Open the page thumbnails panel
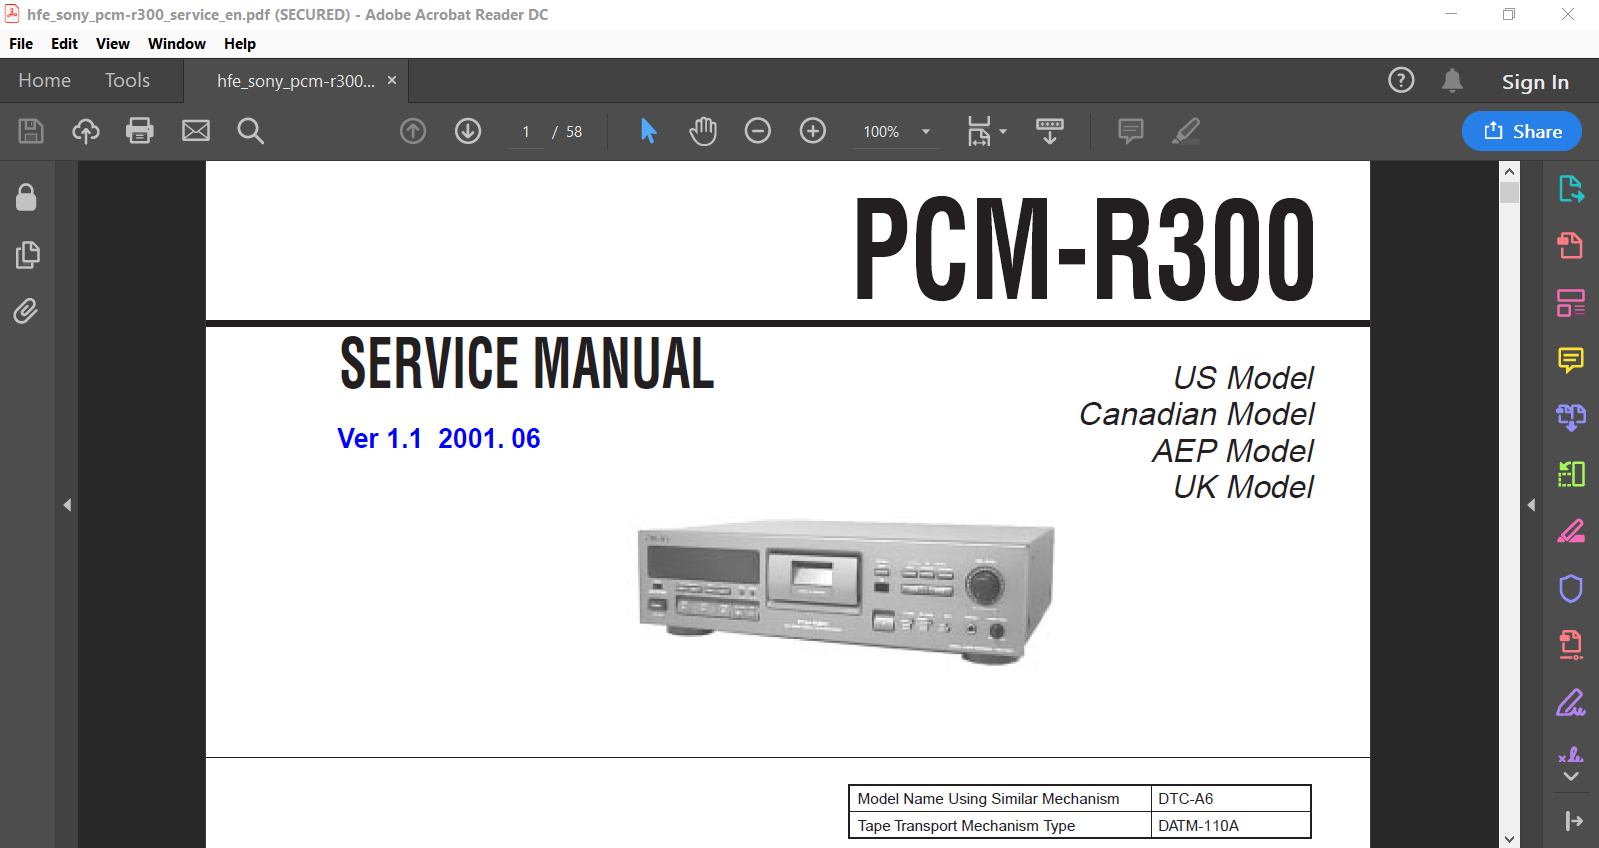1599x848 pixels. pos(28,255)
